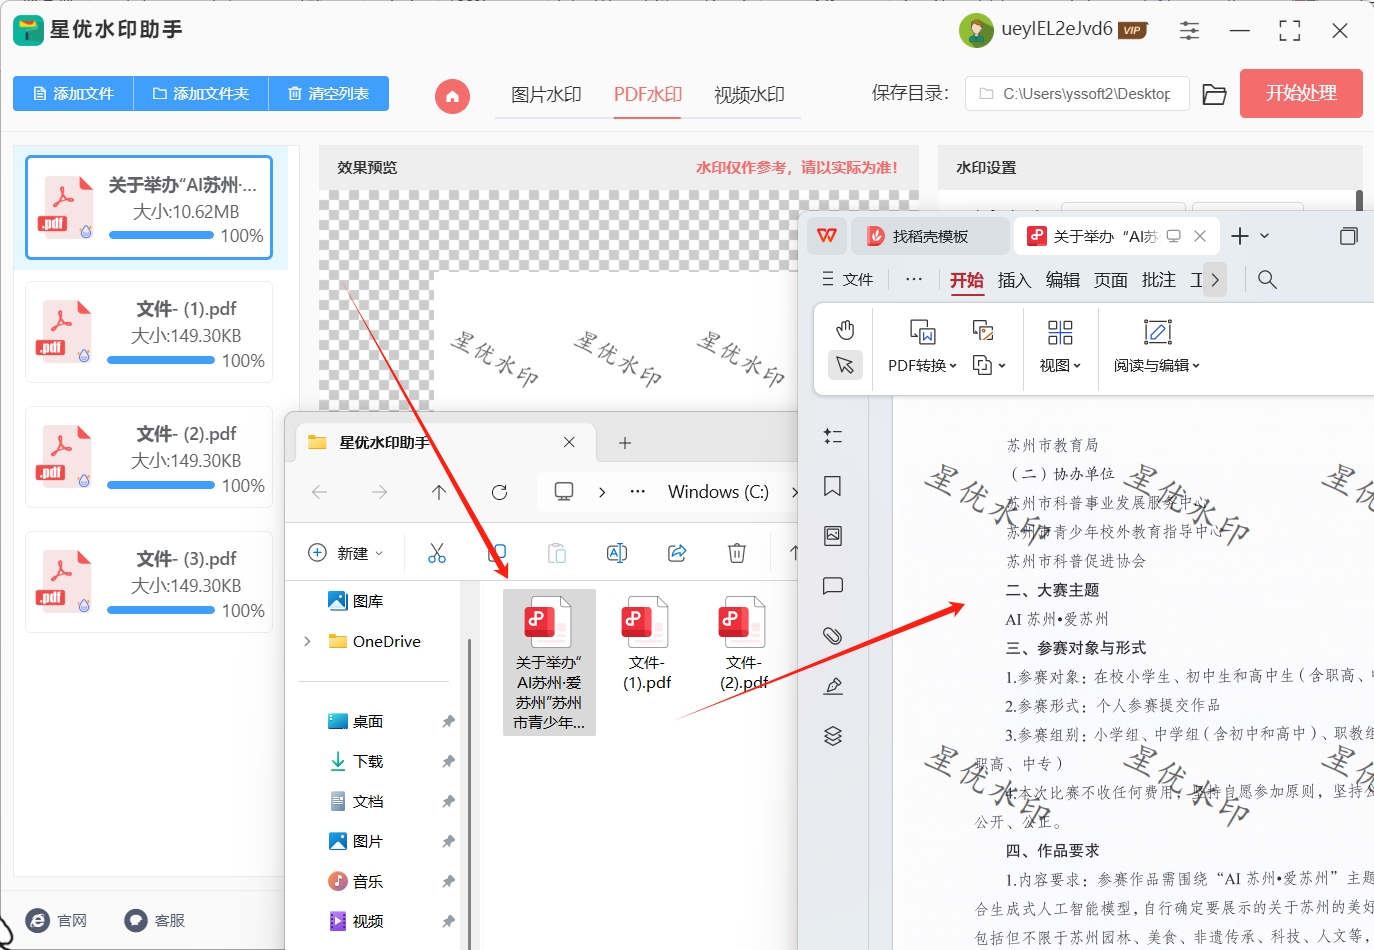Screen dimensions: 1374x950
Task: Go up one folder in Explorer
Action: tap(439, 492)
